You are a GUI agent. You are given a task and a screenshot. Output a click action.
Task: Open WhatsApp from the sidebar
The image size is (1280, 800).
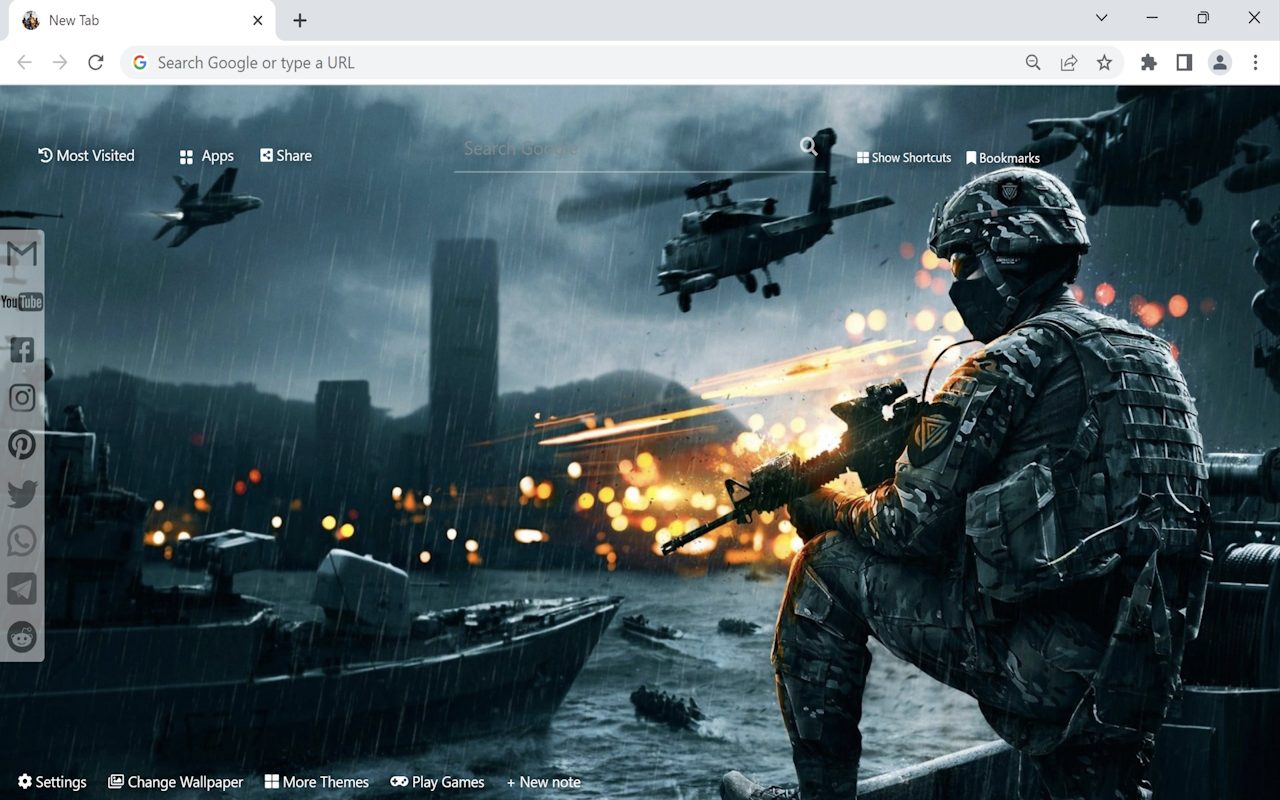[21, 541]
